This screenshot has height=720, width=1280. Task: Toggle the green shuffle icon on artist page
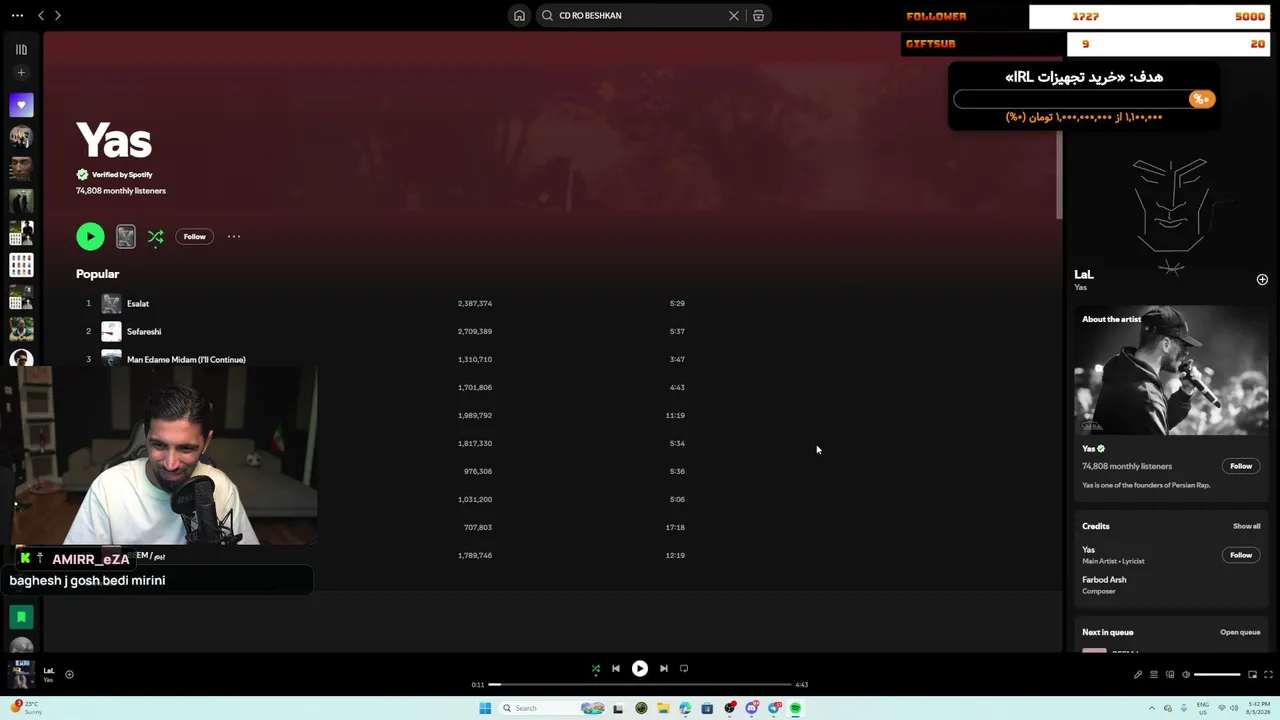click(x=155, y=237)
